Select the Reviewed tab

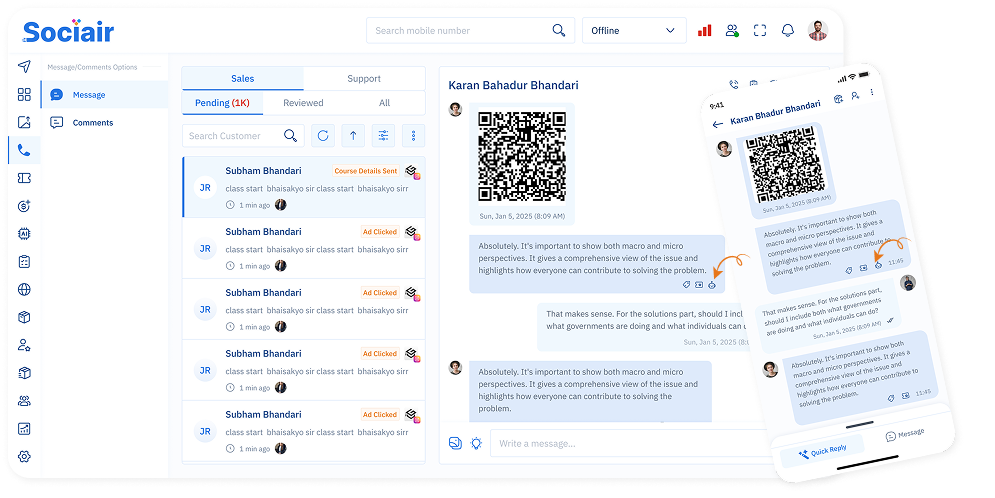[303, 103]
